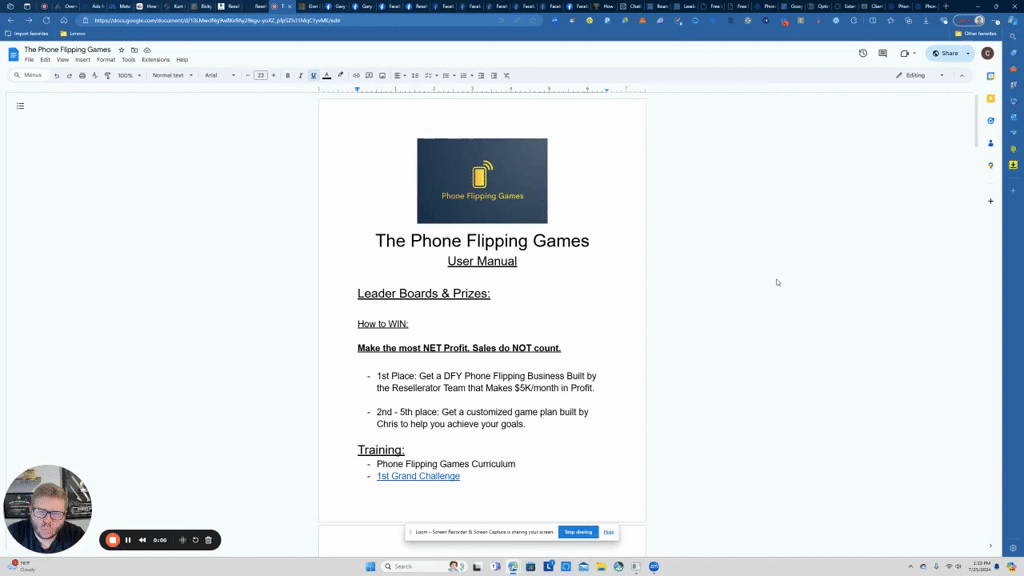This screenshot has width=1024, height=576.
Task: Select the paint format tool
Action: tap(108, 76)
